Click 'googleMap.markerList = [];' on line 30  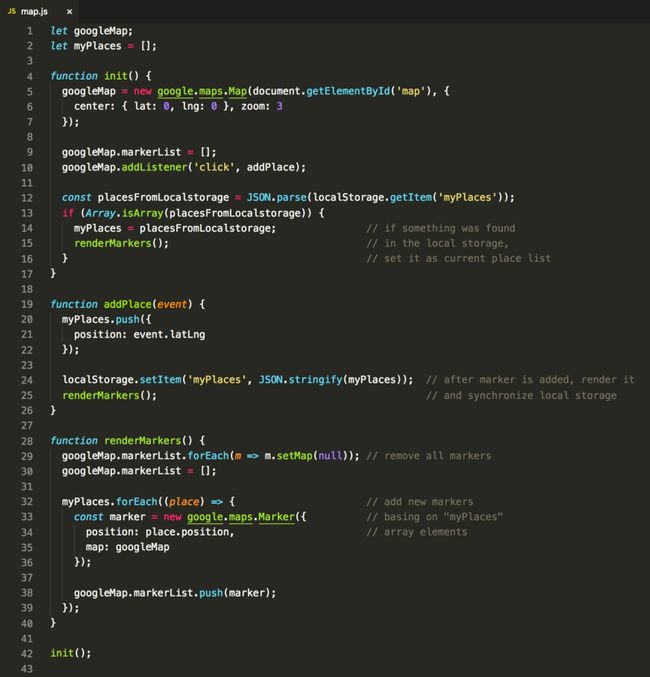point(139,471)
